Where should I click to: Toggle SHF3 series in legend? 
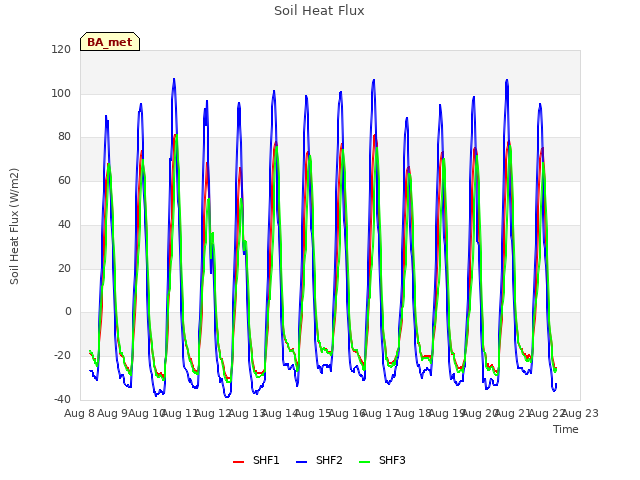point(382,460)
